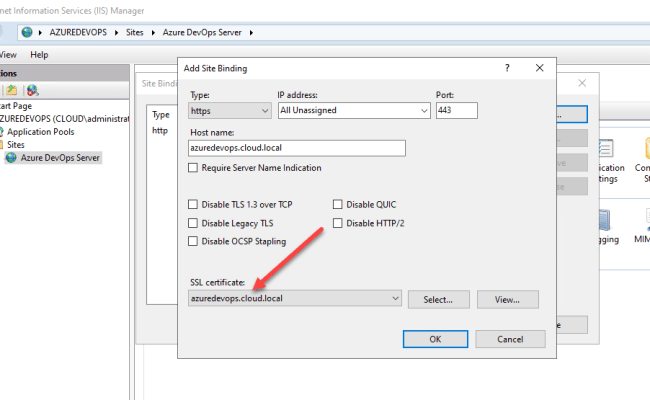The image size is (650, 400).
Task: Click the Host name input field
Action: coord(297,148)
